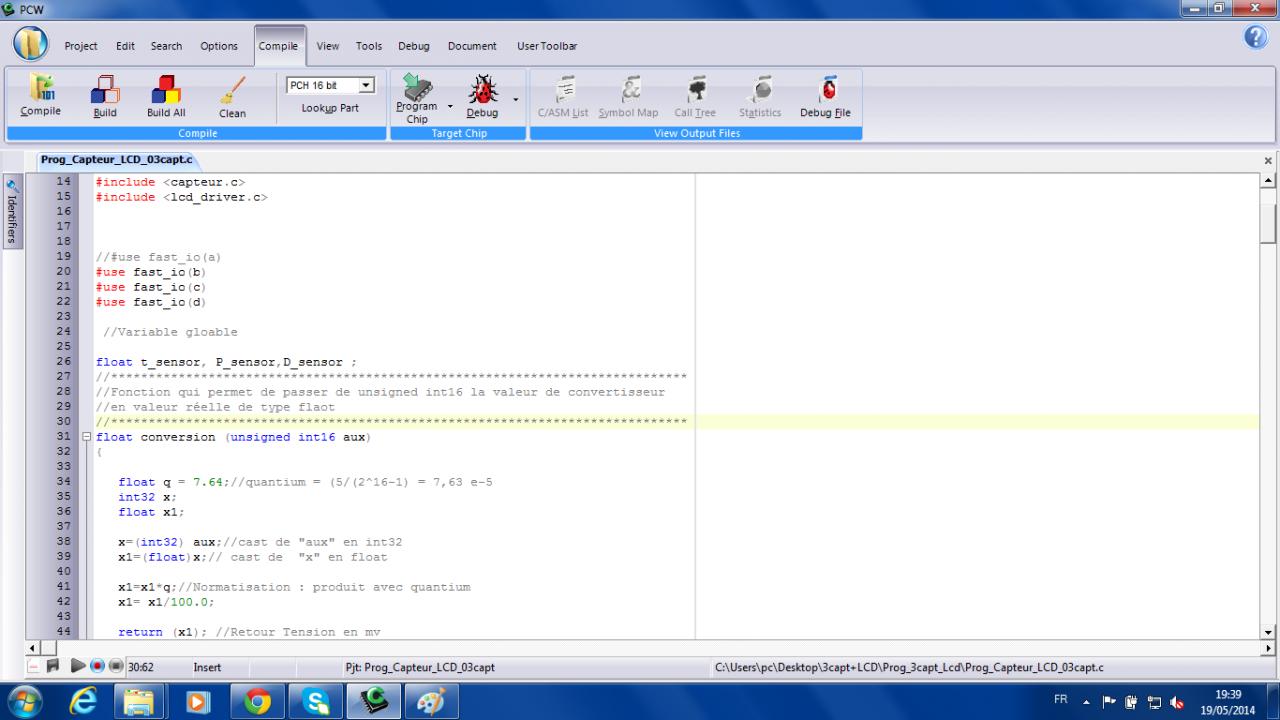Open the Action Center flag icon
Viewport: 1280px width, 720px height.
1109,701
